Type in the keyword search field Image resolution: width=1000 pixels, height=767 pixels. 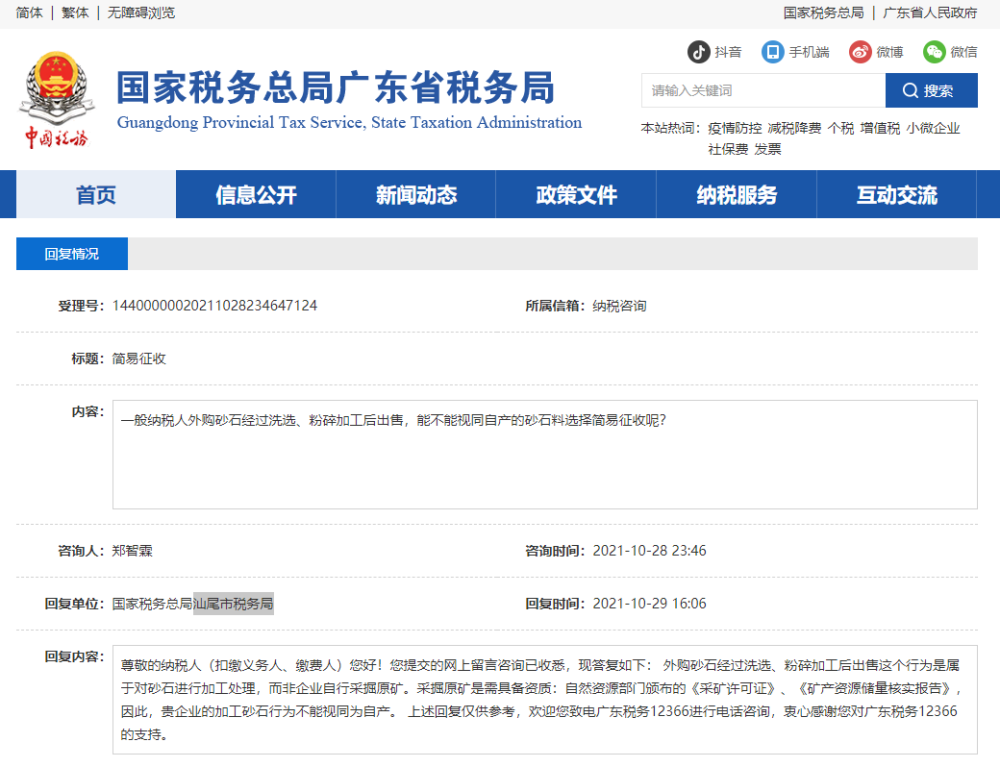(763, 91)
